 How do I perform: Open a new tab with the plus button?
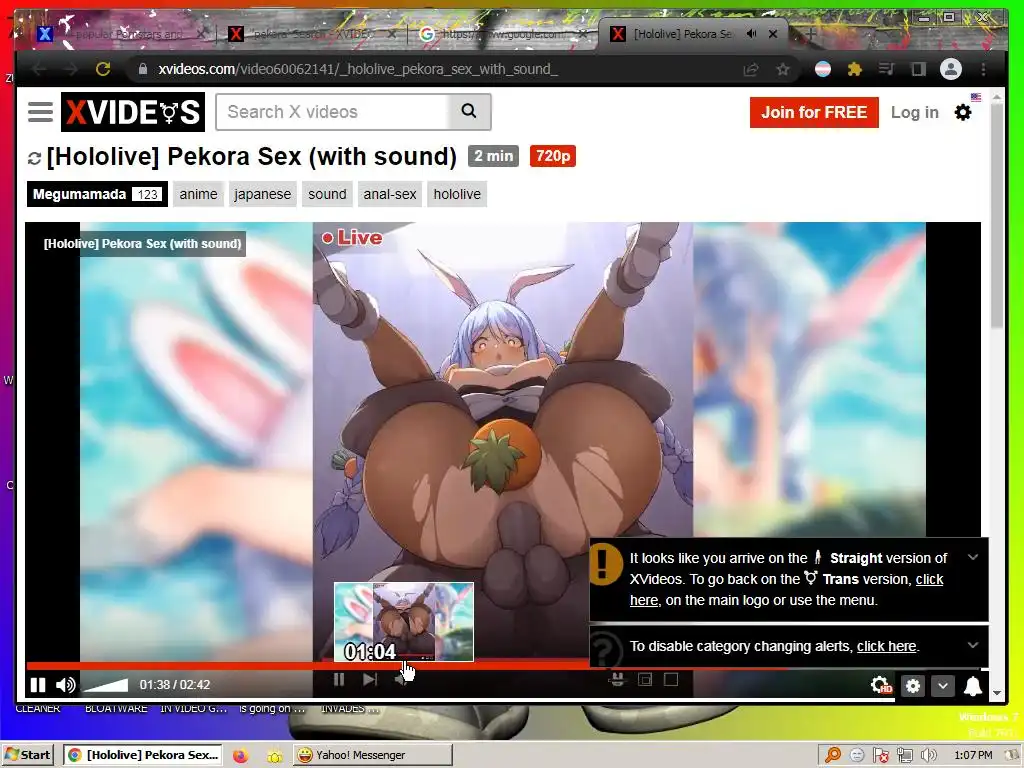(x=811, y=33)
